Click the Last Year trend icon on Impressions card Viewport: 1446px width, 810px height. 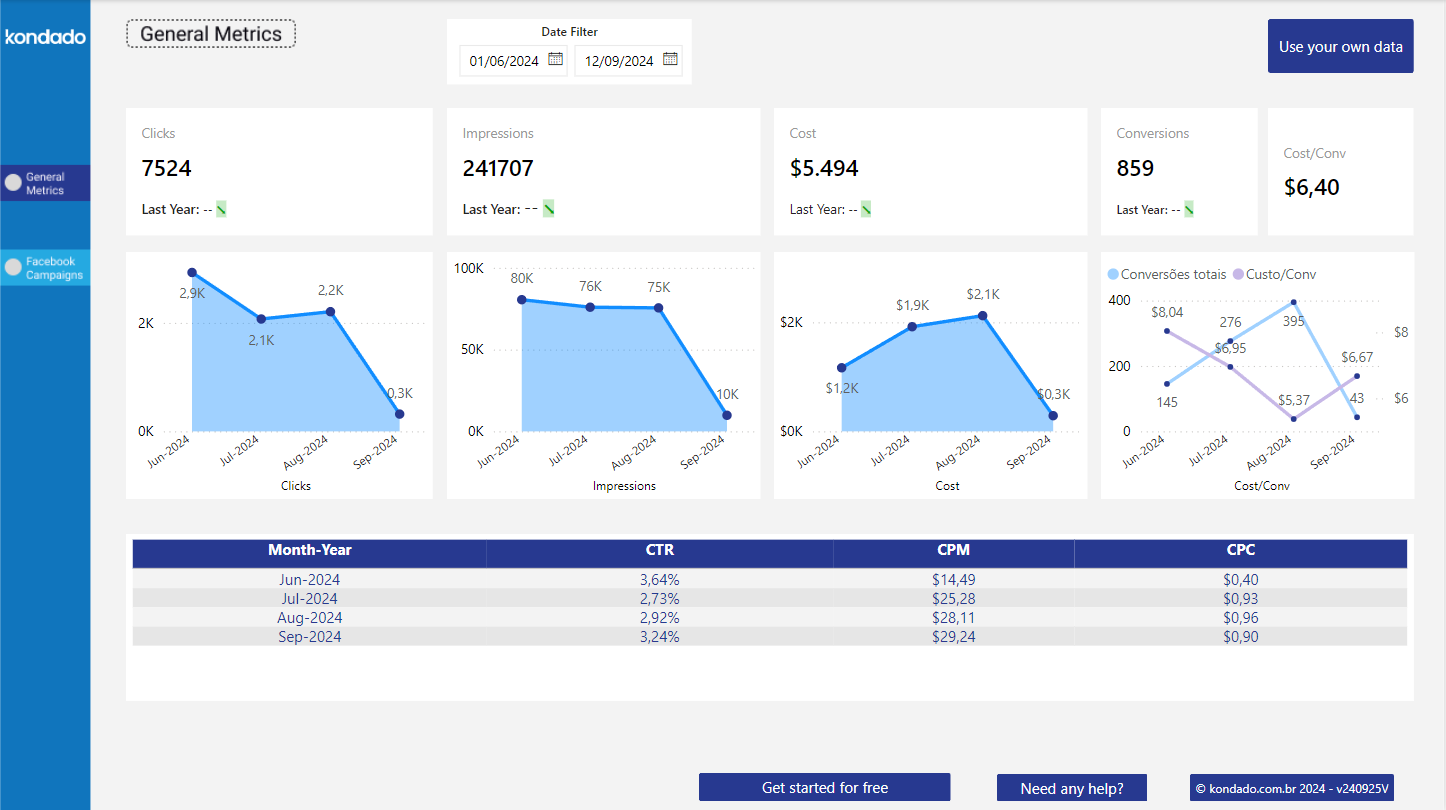(546, 208)
